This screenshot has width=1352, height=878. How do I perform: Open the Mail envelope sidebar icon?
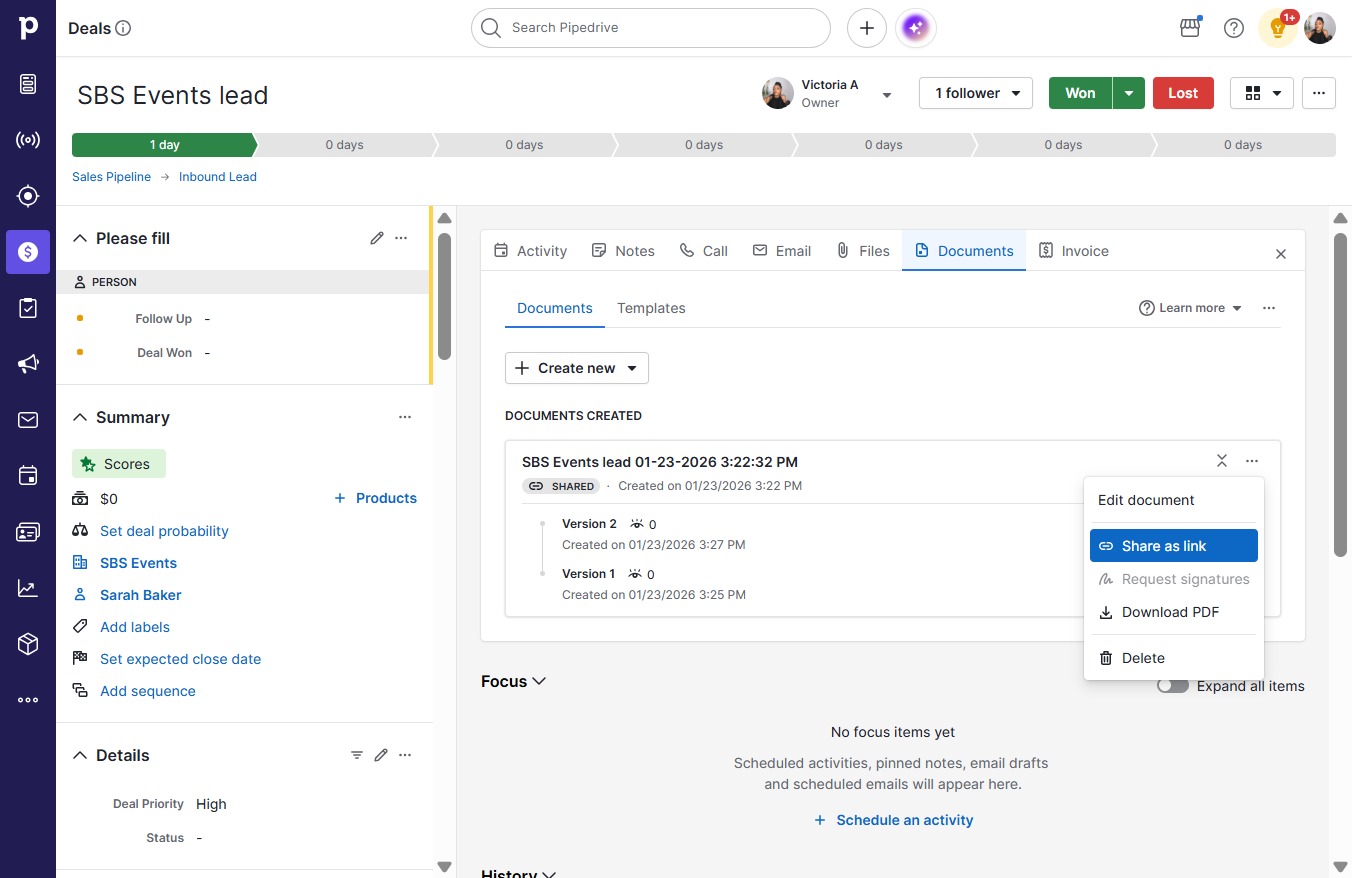28,420
